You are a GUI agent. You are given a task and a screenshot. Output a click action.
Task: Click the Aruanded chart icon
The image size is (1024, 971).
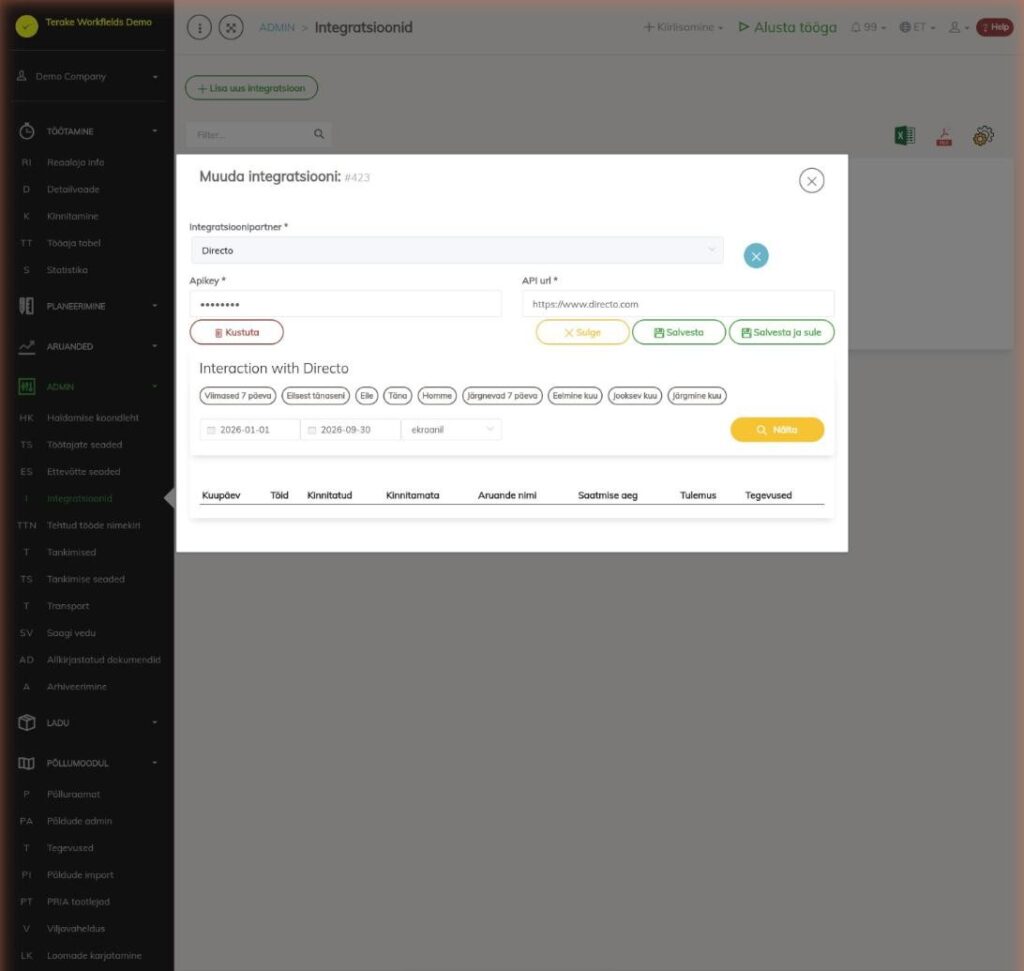pos(27,347)
